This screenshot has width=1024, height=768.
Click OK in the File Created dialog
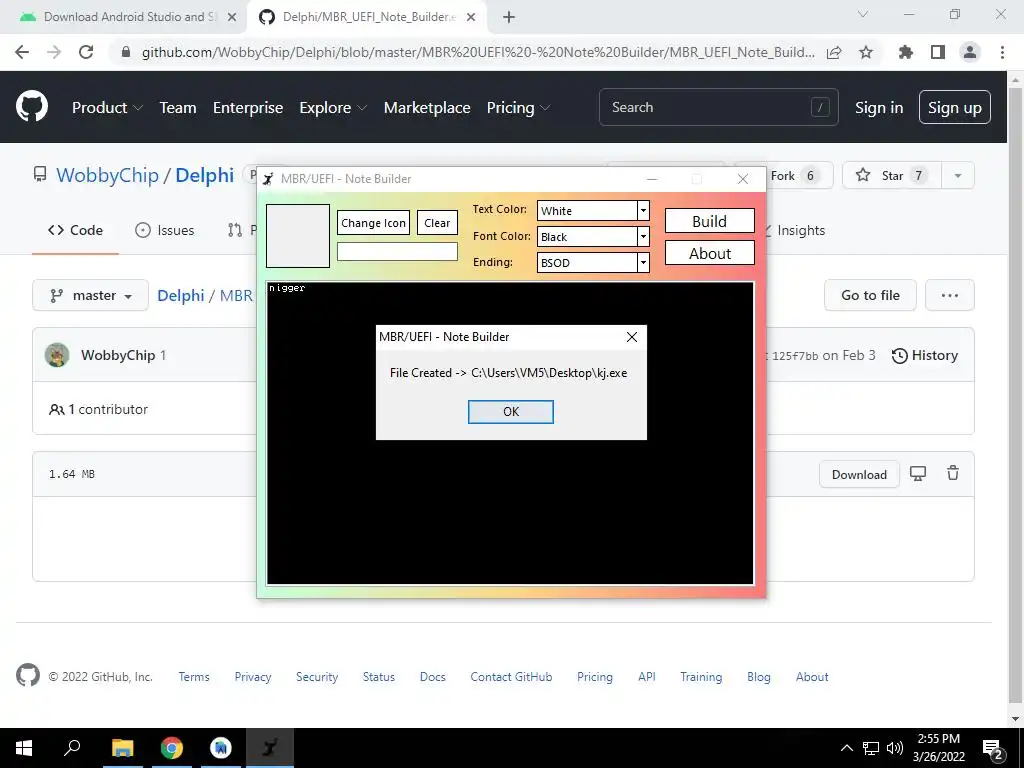tap(511, 411)
